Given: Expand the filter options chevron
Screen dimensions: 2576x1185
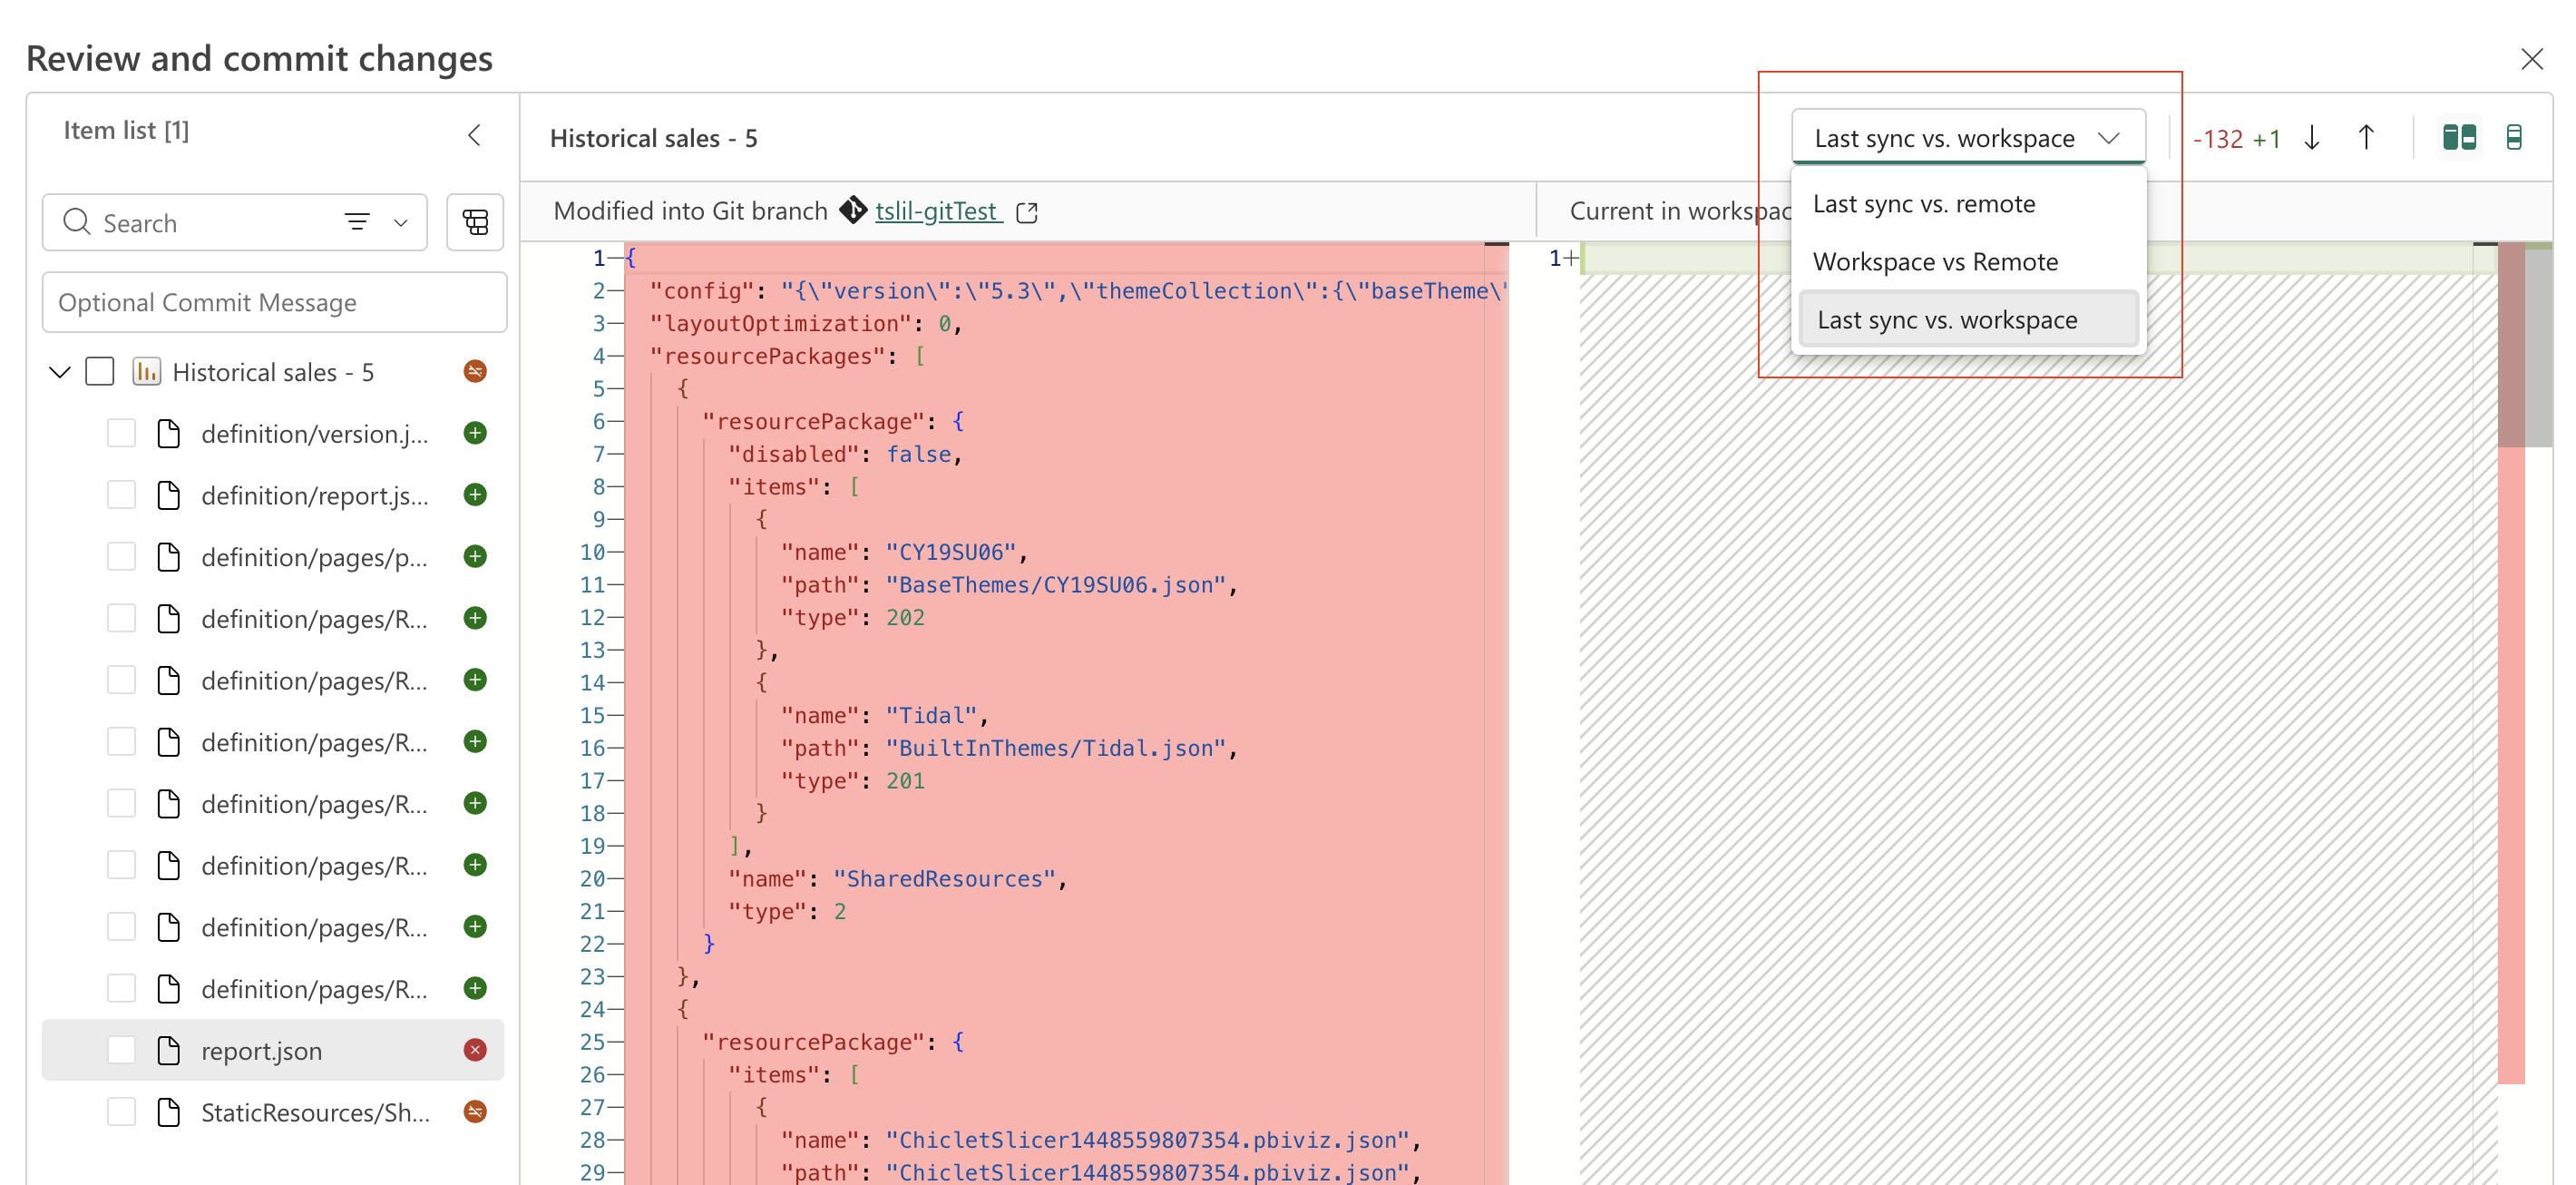Looking at the screenshot, I should (x=401, y=222).
